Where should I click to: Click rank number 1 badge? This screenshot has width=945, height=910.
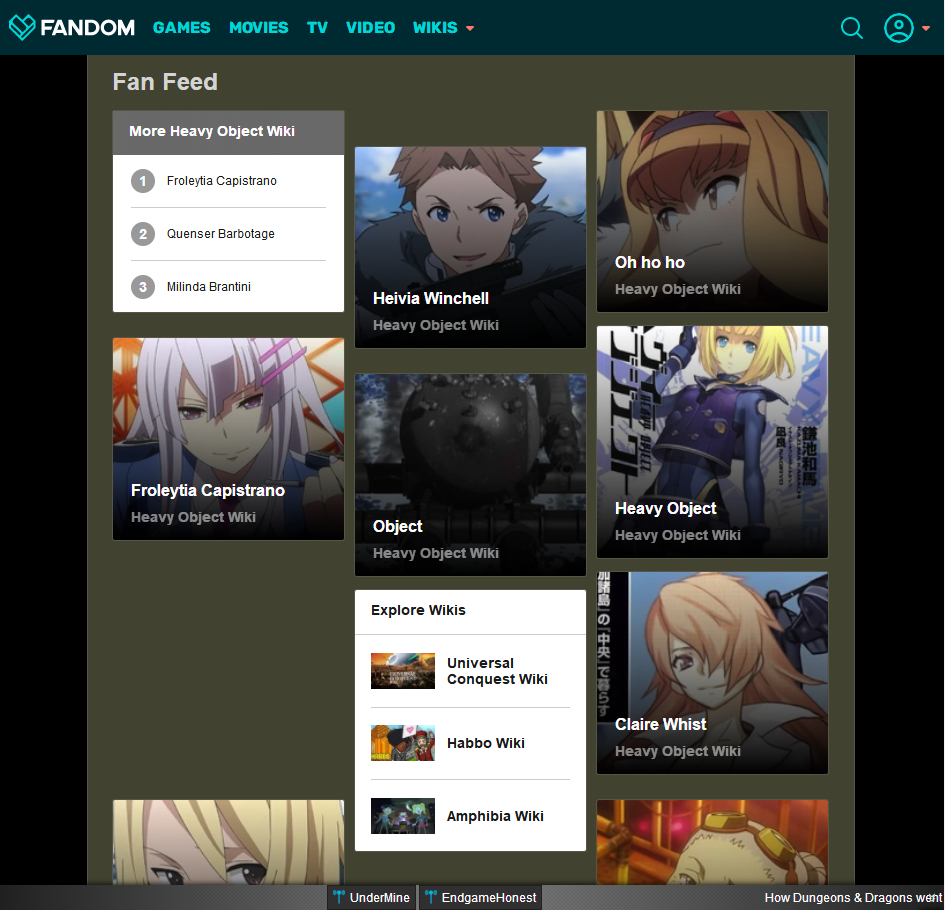pos(143,181)
